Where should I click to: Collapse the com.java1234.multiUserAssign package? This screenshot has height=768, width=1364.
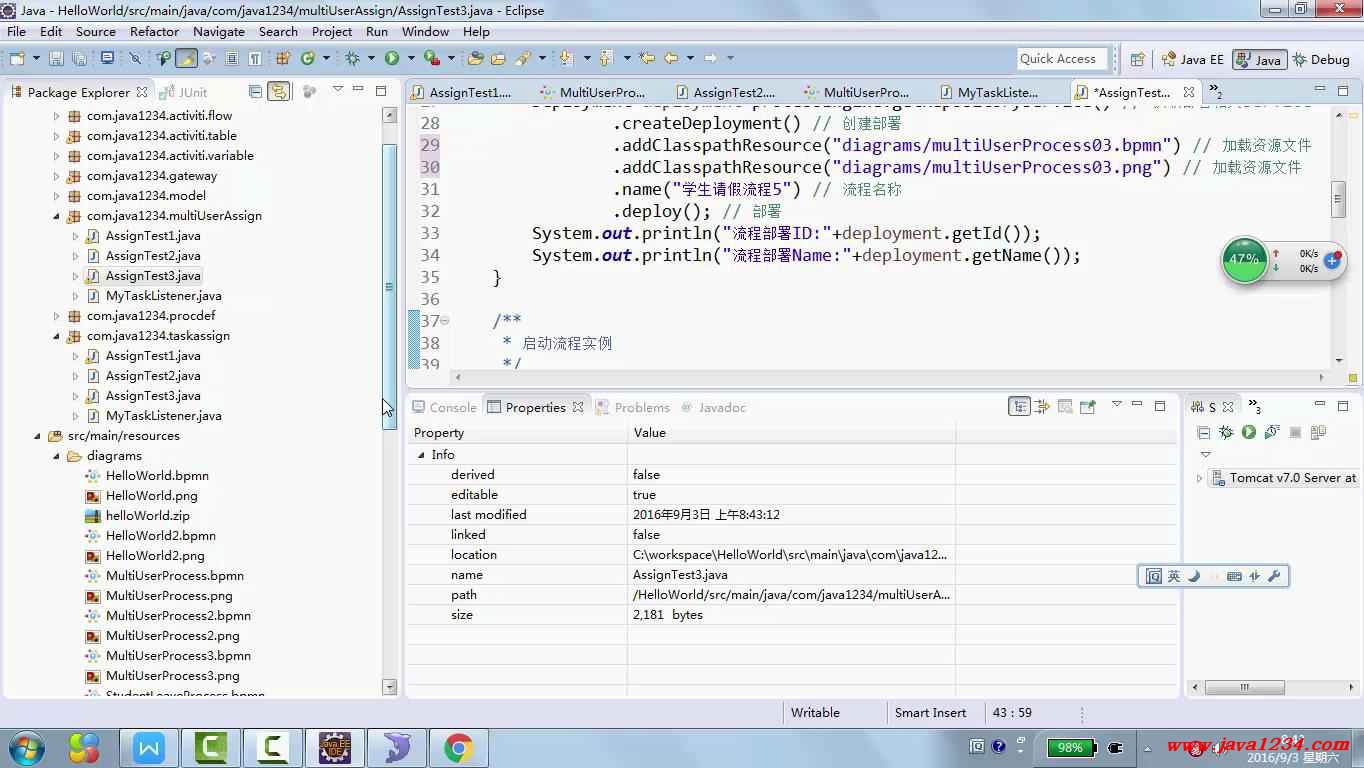point(56,216)
